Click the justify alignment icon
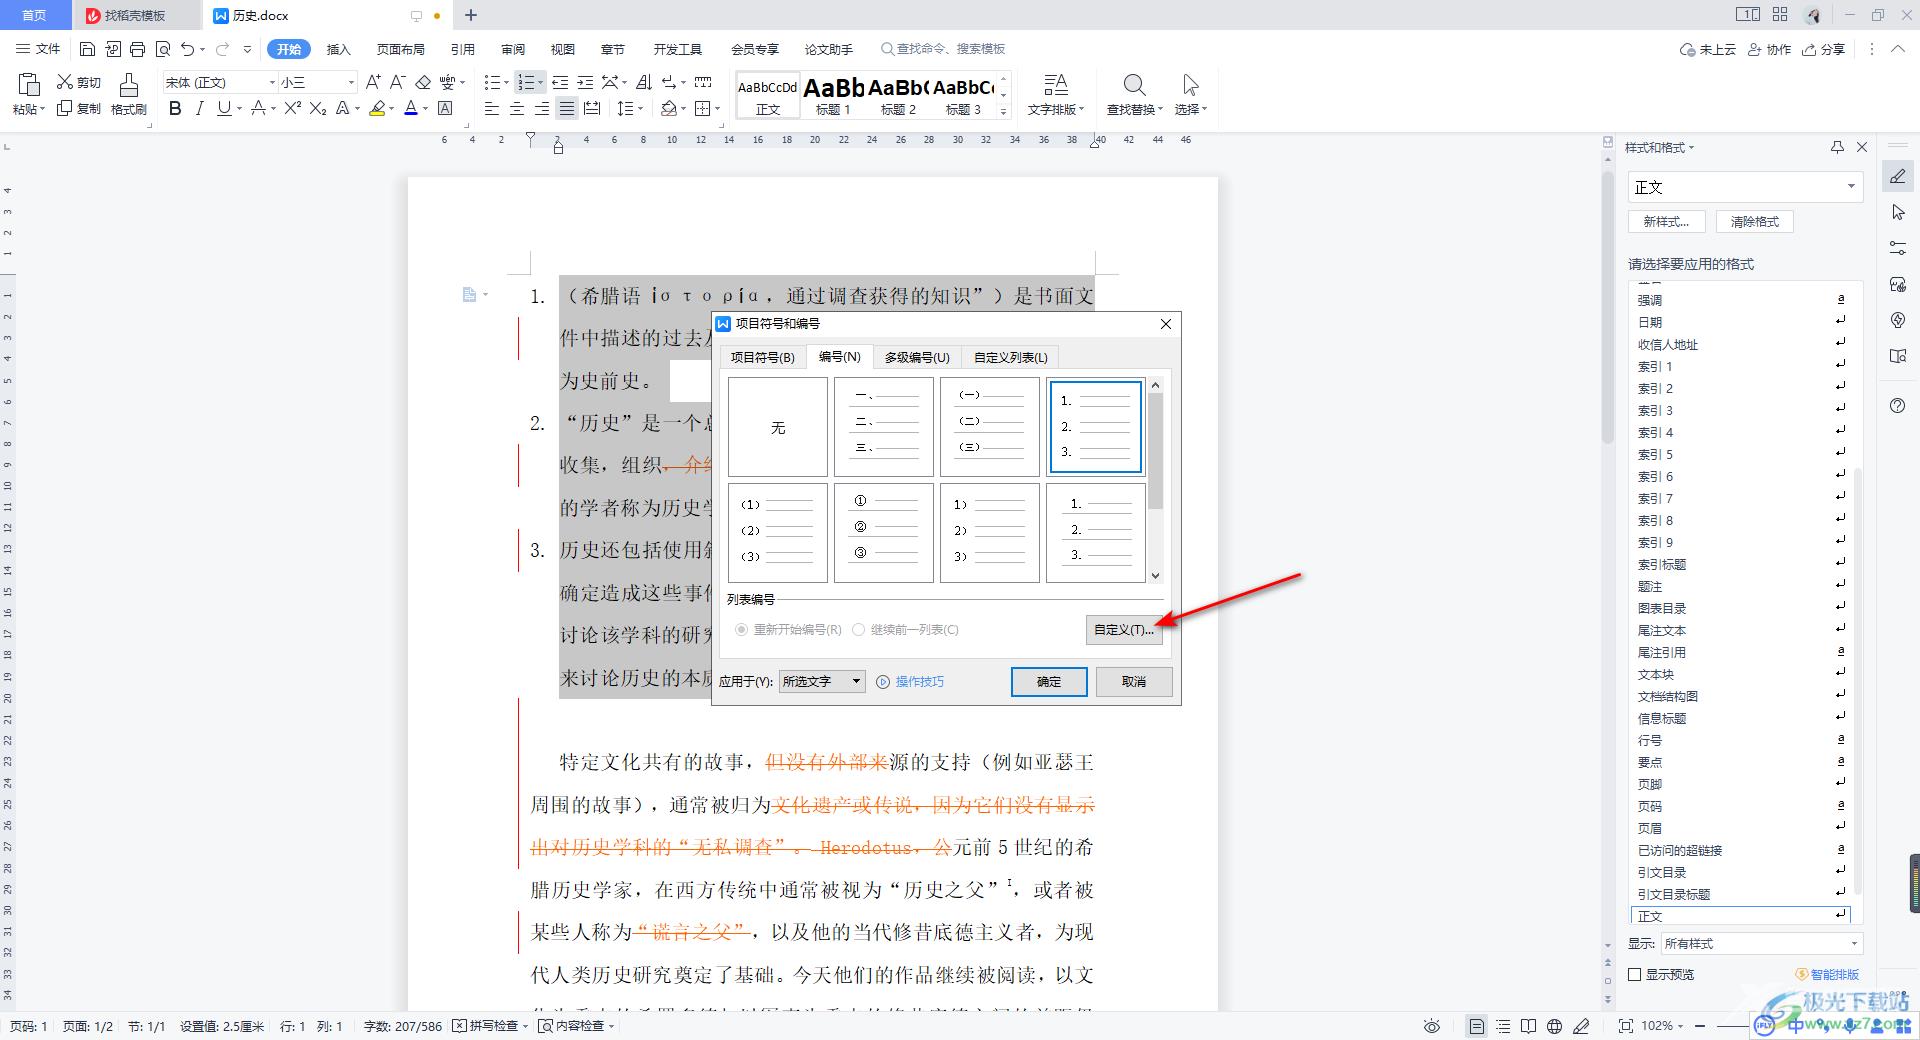 click(x=567, y=108)
